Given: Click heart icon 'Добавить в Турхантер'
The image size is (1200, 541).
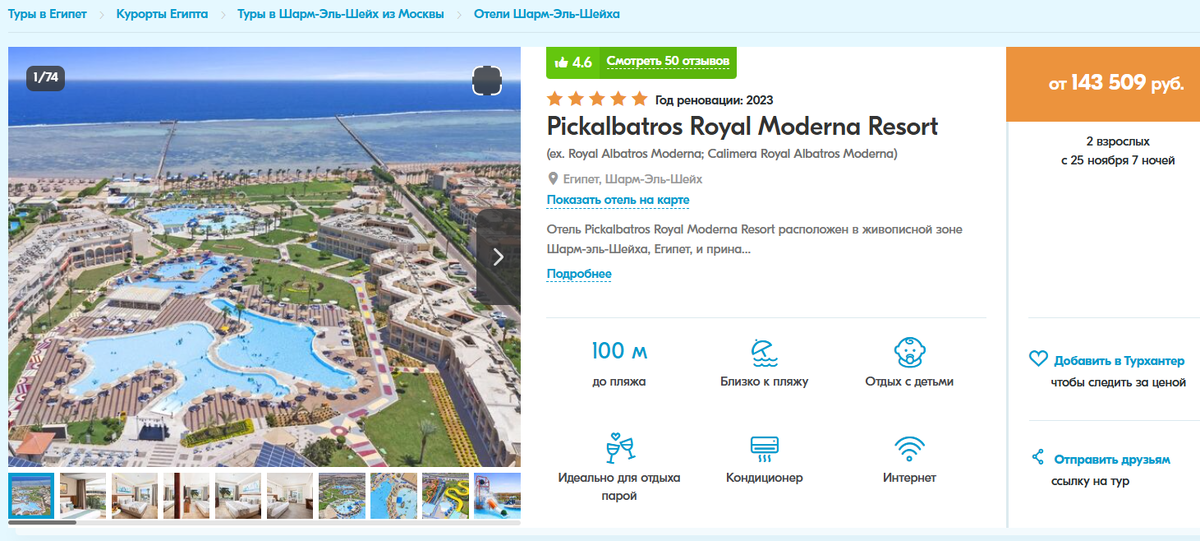Looking at the screenshot, I should 1038,360.
